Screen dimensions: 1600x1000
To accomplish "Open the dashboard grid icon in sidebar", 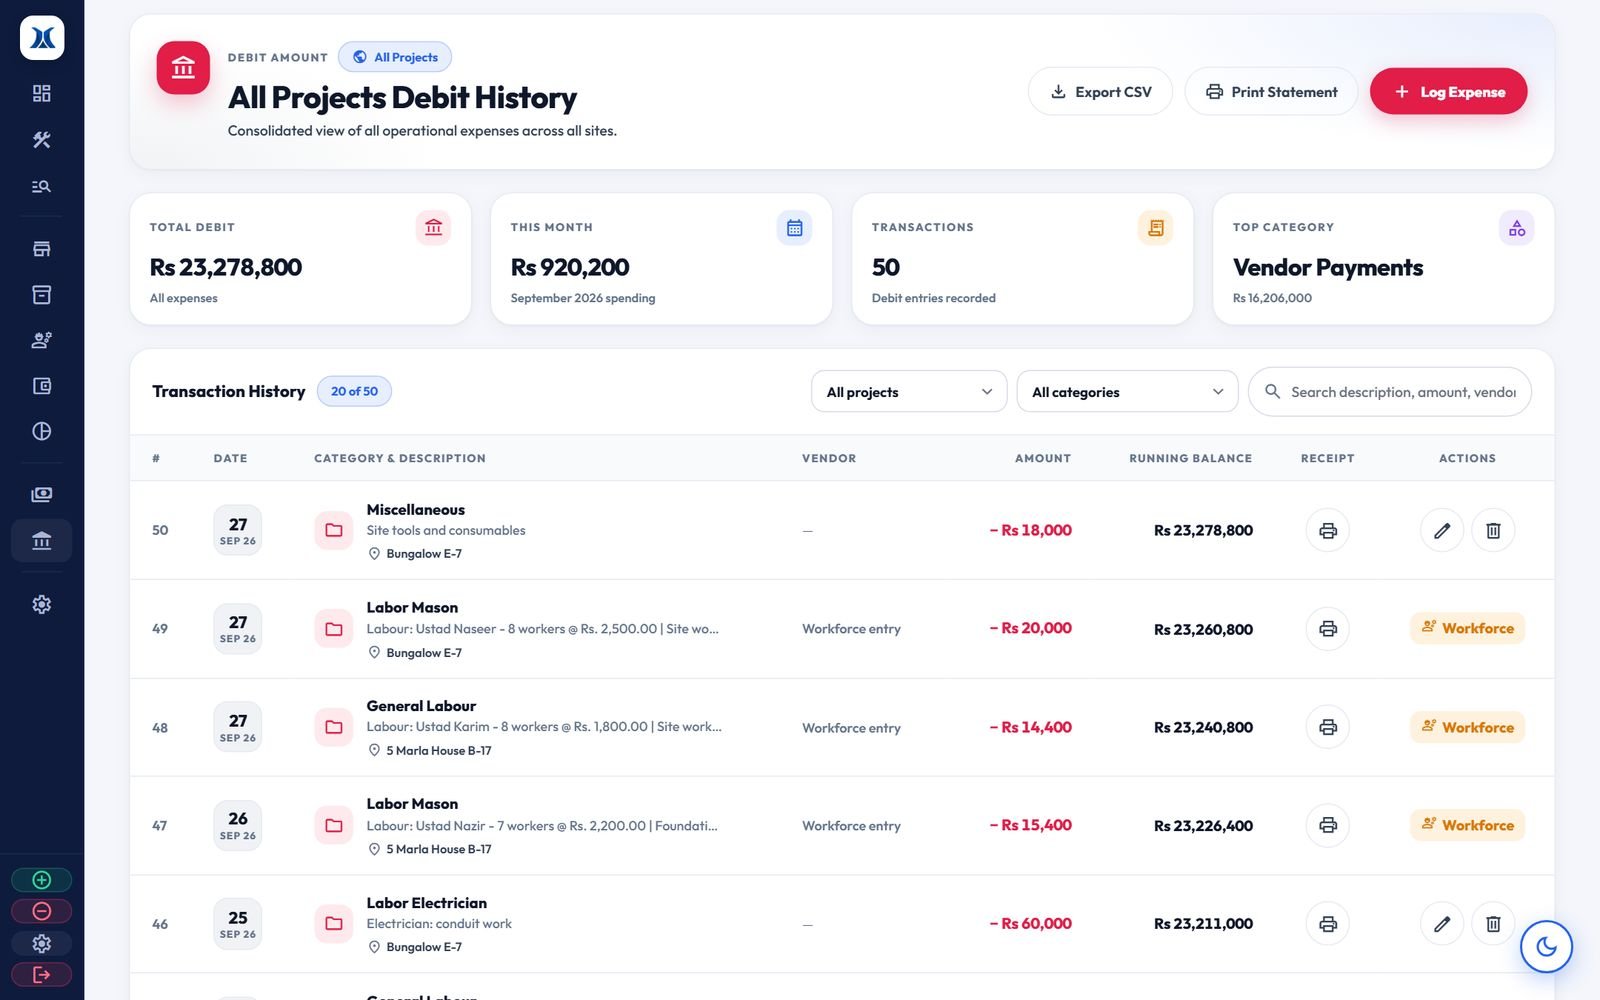I will click(41, 93).
